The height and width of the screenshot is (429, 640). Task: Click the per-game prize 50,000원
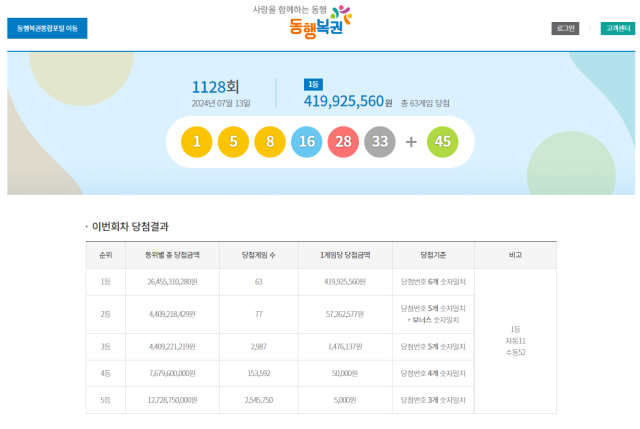point(345,373)
